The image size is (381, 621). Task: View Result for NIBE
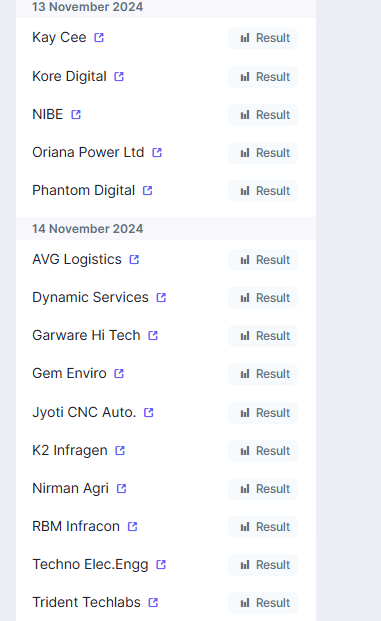[263, 115]
